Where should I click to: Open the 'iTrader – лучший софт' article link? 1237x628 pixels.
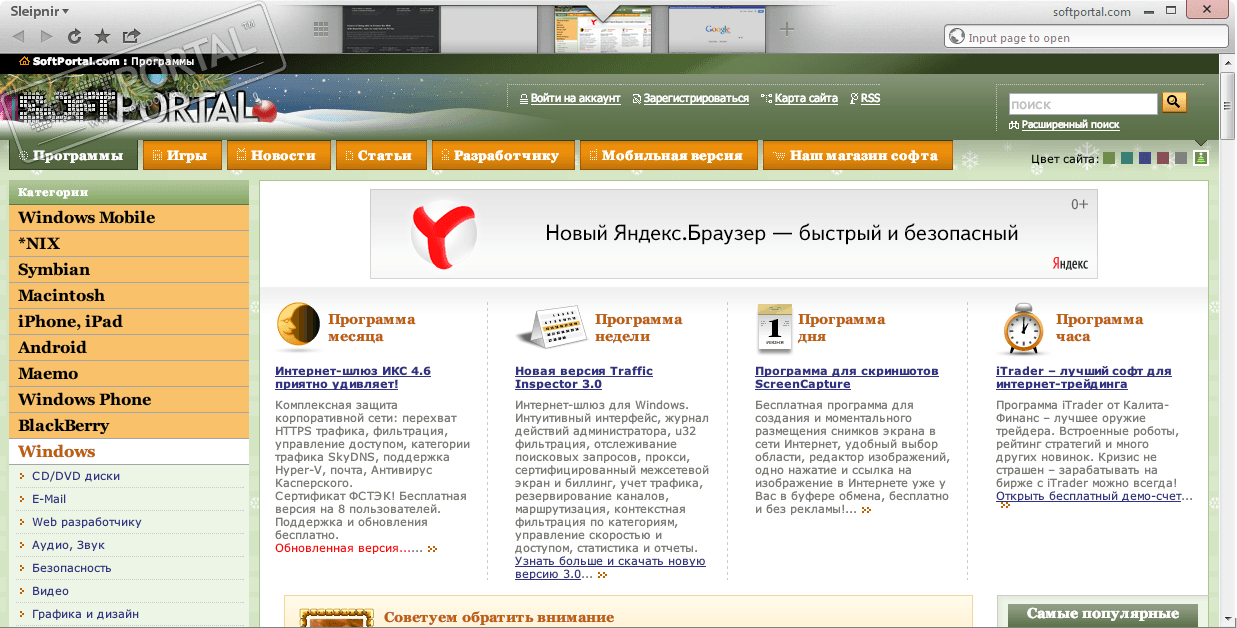[1083, 377]
